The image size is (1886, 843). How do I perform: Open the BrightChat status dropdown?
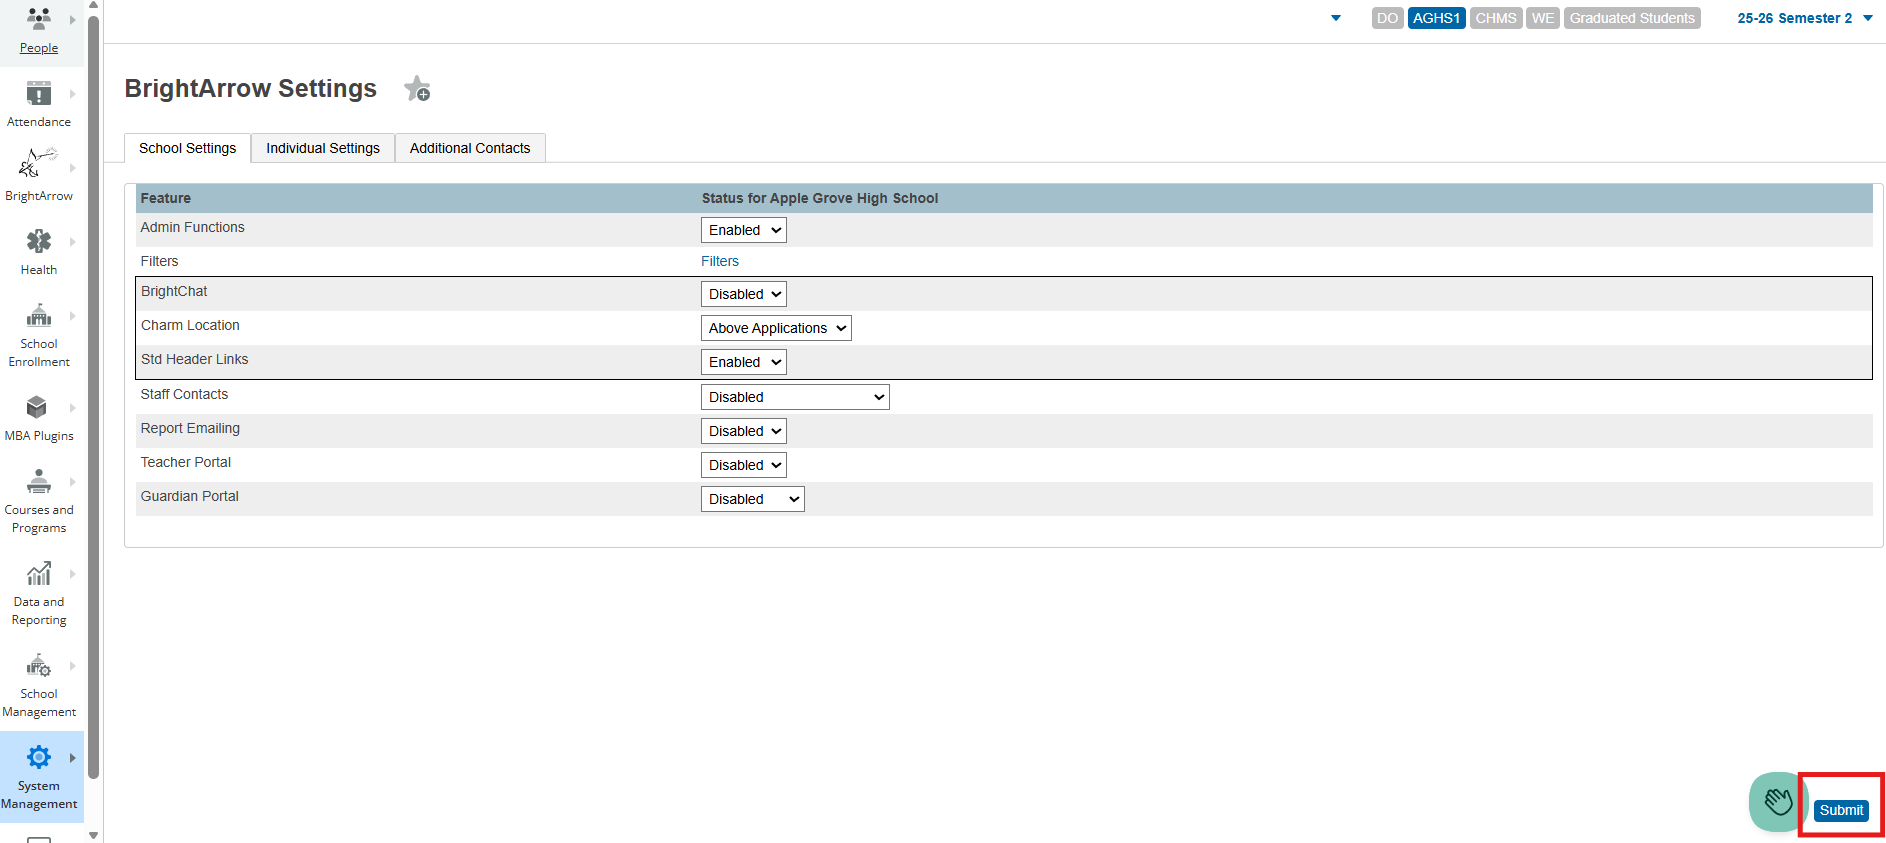[x=743, y=294]
